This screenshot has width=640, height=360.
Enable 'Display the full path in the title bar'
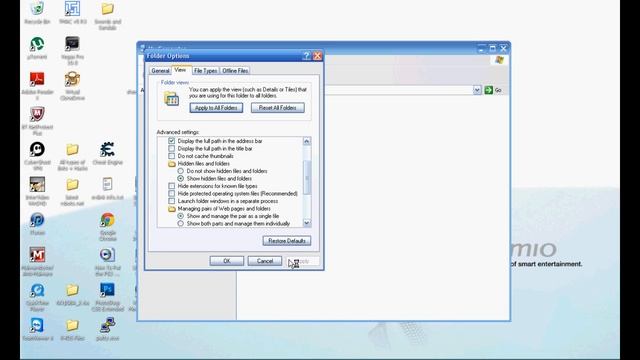pos(171,149)
